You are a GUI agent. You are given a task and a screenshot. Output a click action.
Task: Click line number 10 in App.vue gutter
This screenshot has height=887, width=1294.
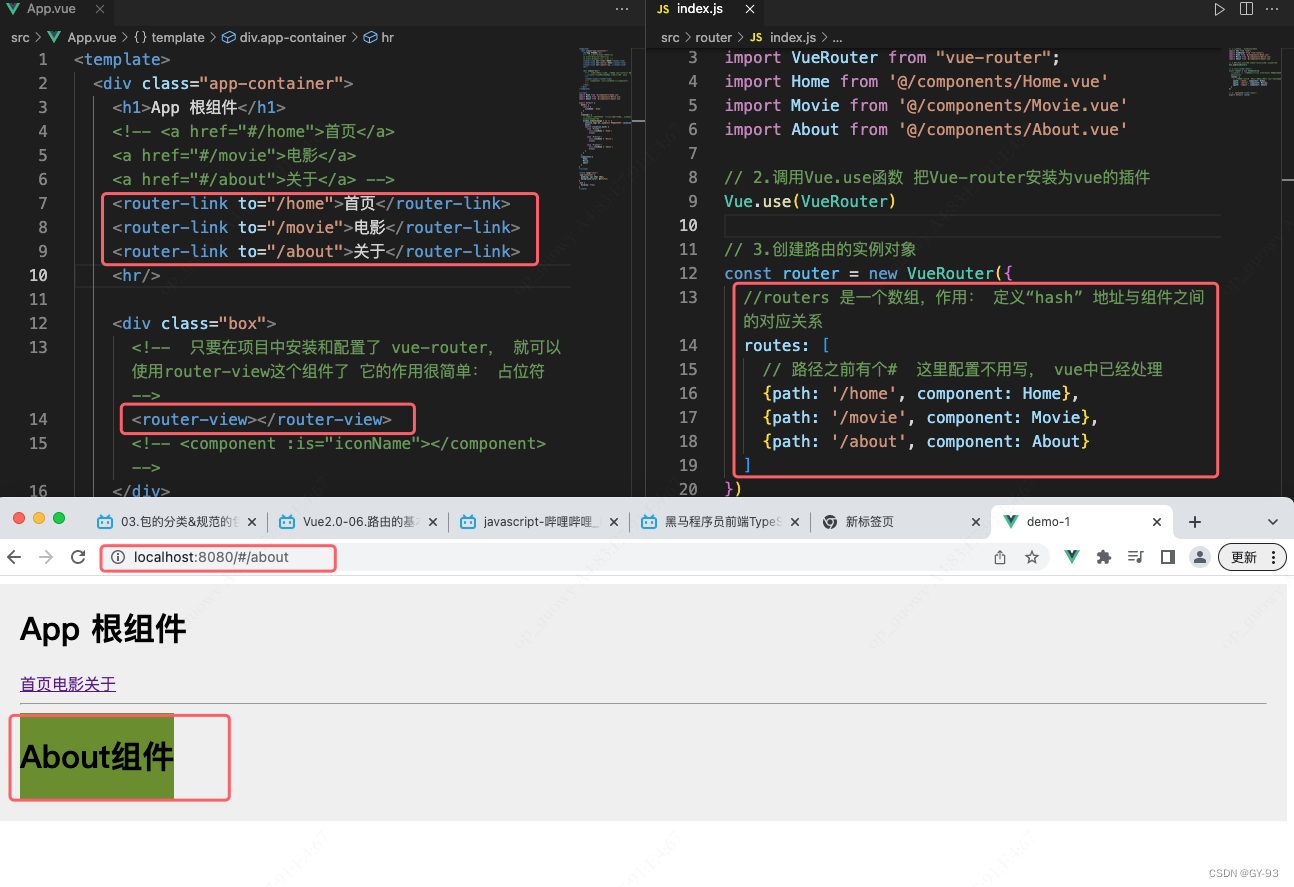pyautogui.click(x=38, y=275)
